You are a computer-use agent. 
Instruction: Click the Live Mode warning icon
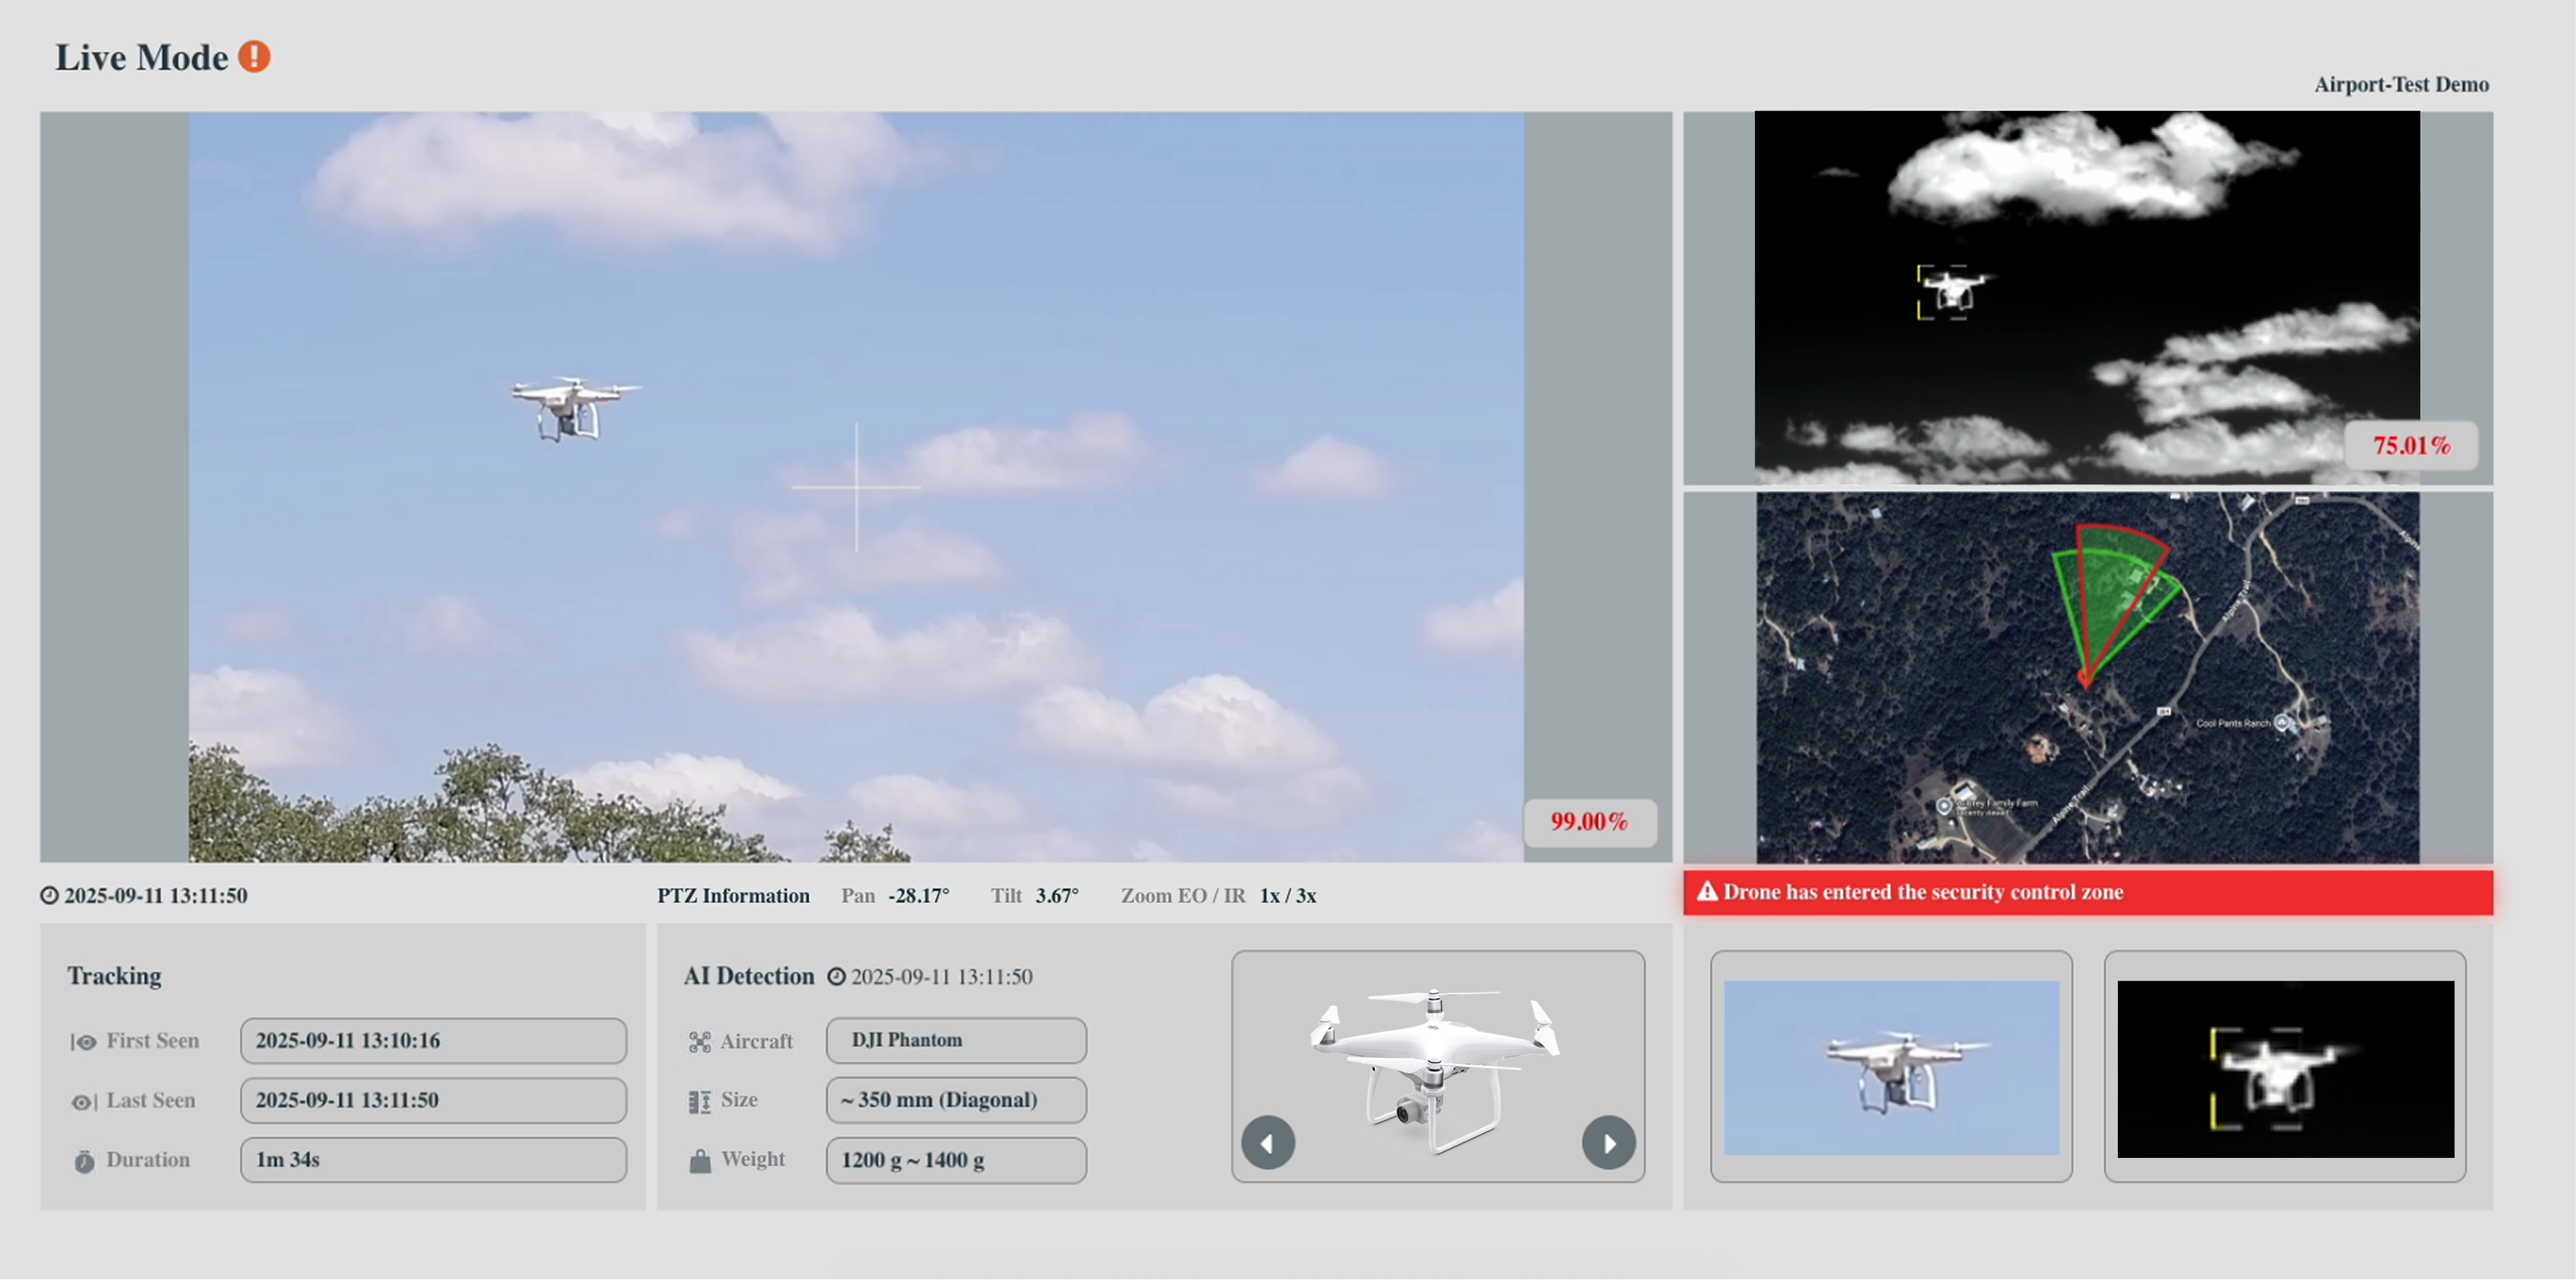click(256, 57)
